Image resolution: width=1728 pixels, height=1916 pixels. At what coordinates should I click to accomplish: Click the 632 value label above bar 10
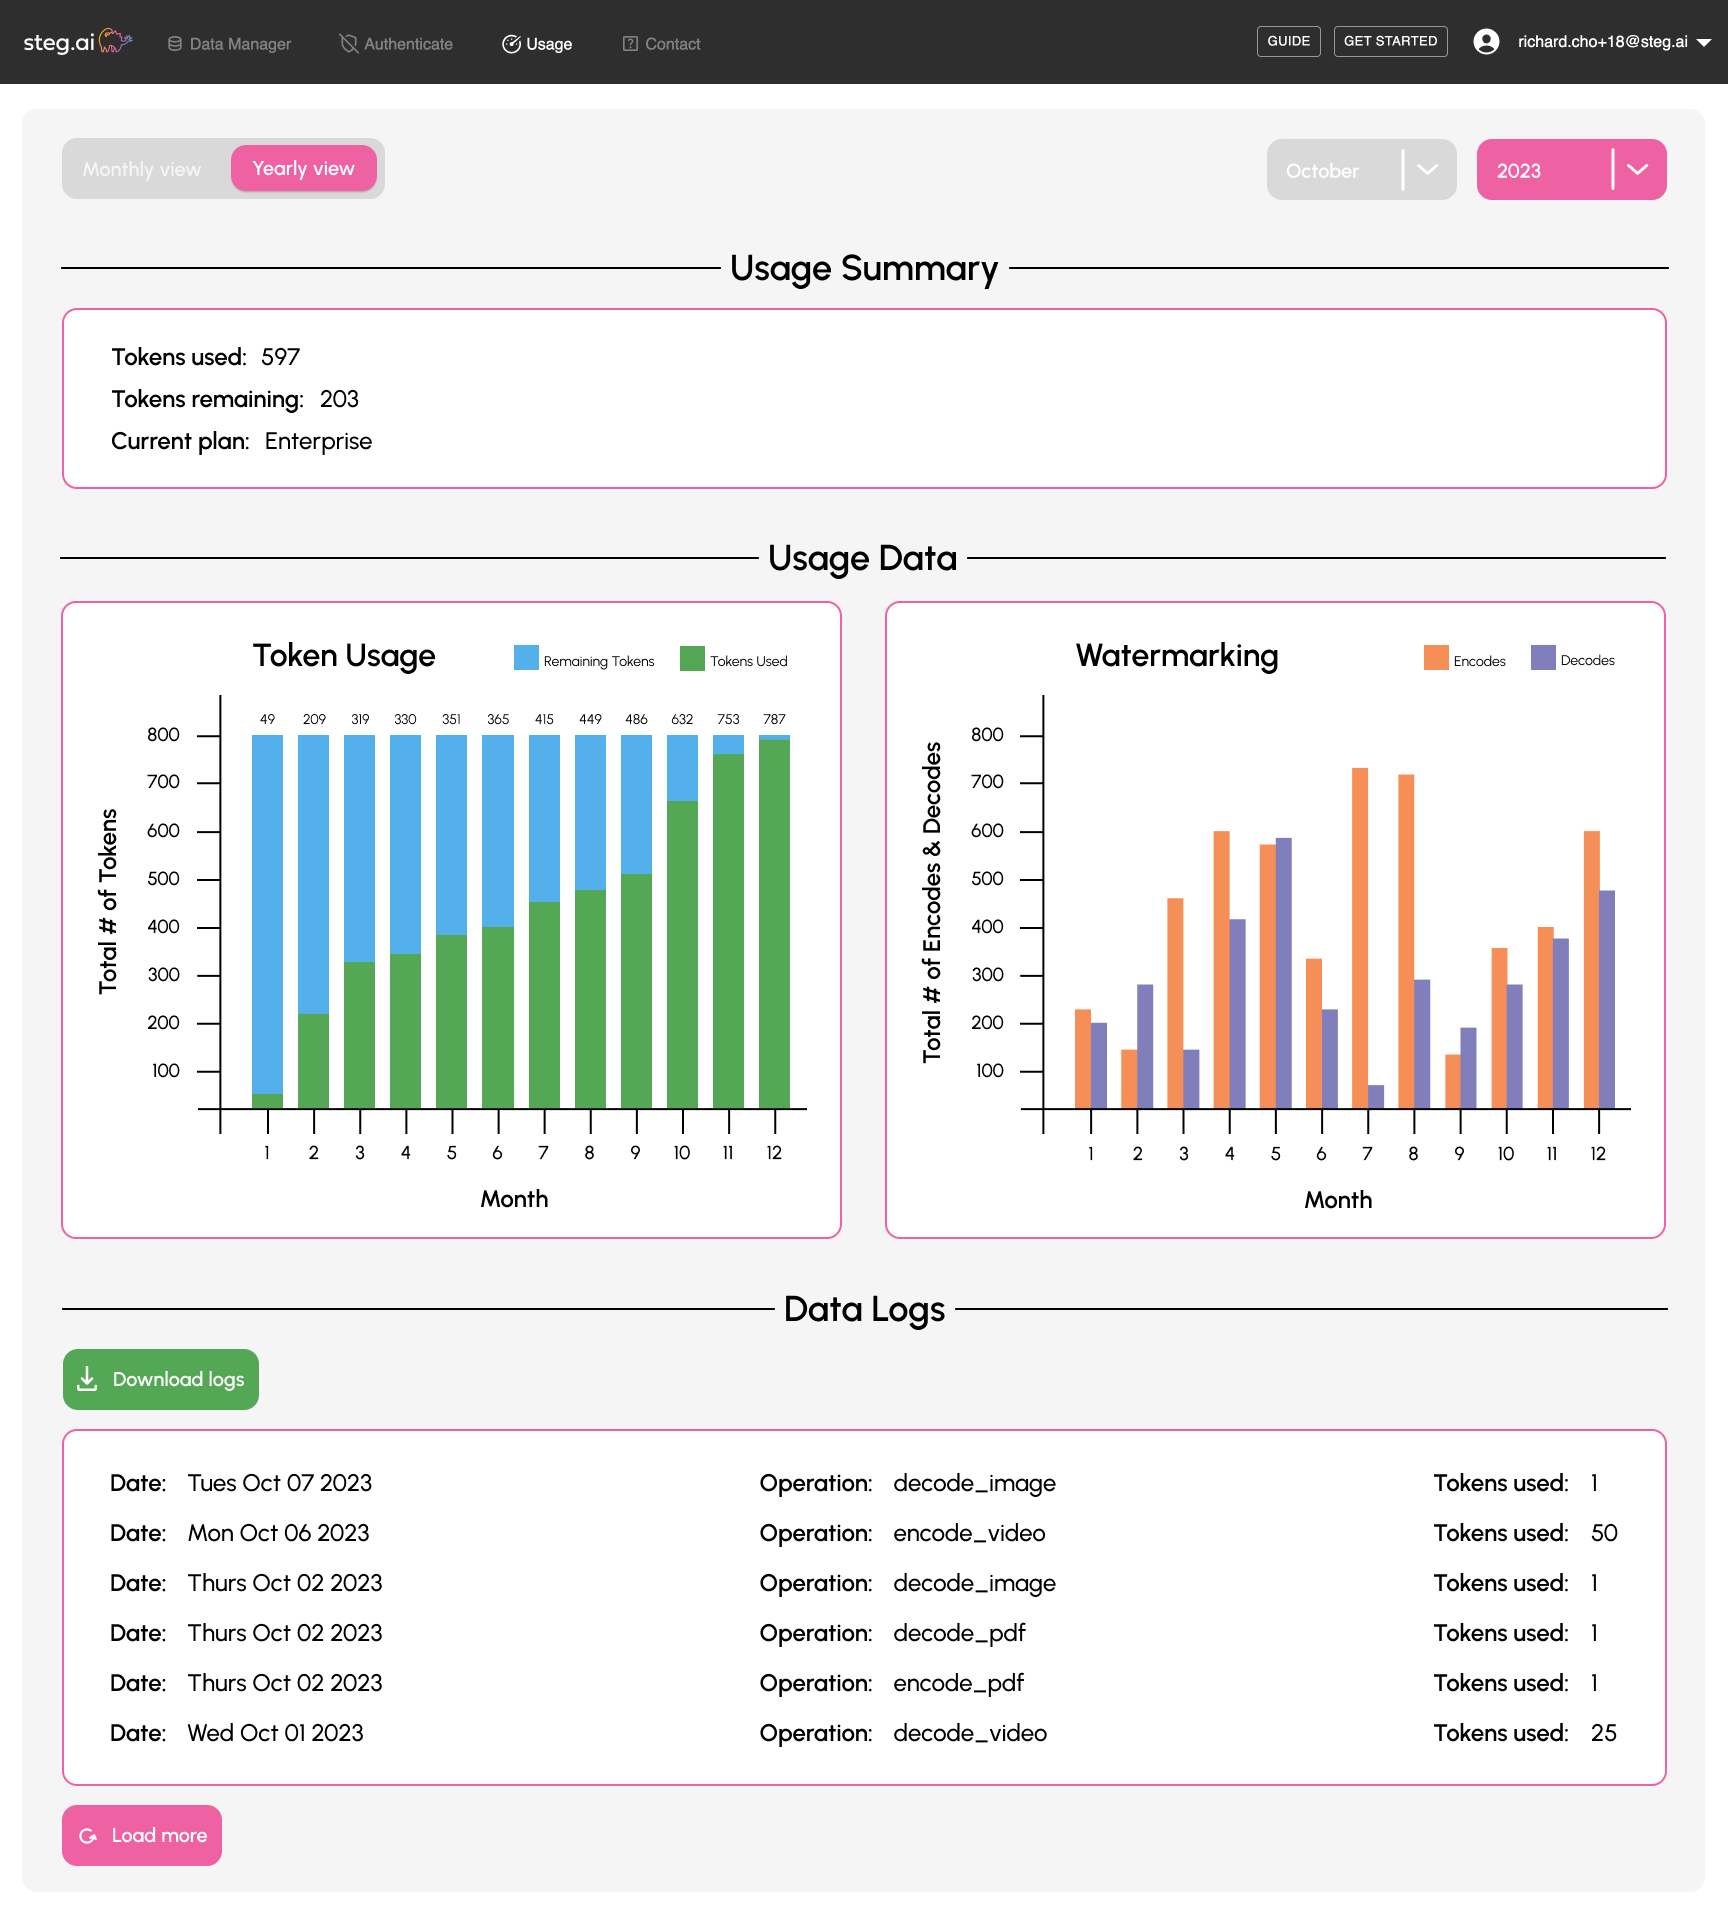[x=682, y=719]
